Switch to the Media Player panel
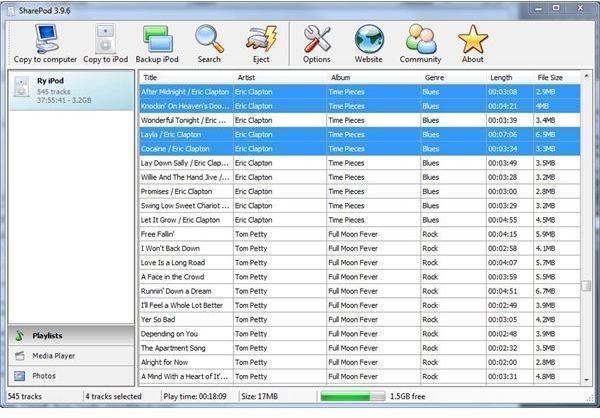 coord(72,356)
